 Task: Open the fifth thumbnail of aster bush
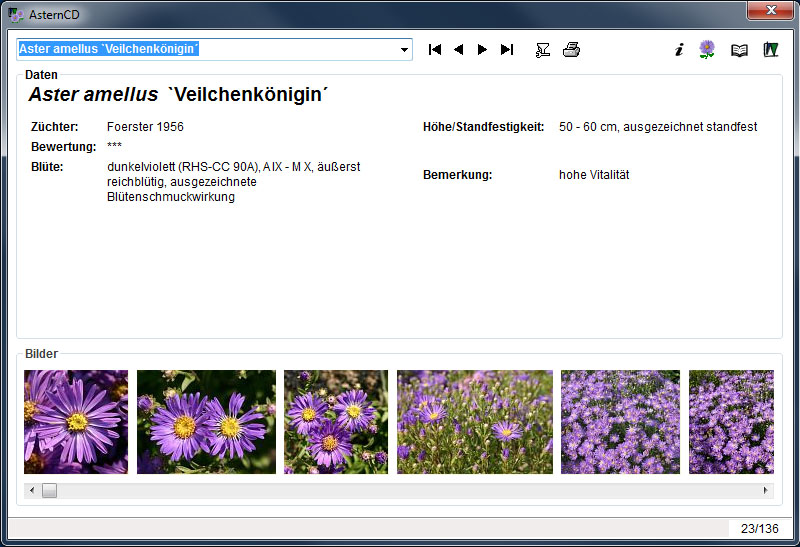pos(620,422)
